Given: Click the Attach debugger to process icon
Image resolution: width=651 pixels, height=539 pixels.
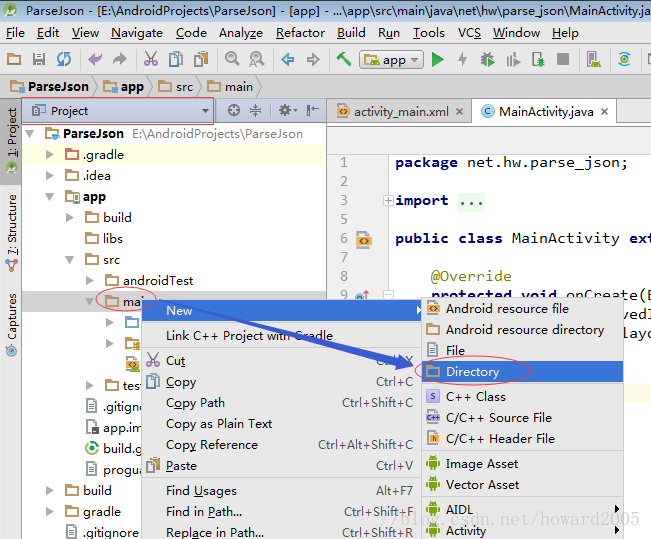Looking at the screenshot, I should 538,59.
